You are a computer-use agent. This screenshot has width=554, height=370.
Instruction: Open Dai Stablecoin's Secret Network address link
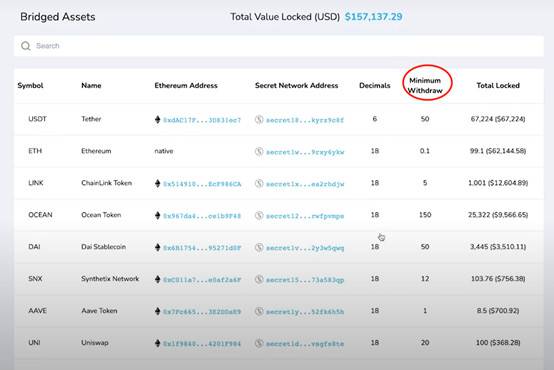click(305, 248)
